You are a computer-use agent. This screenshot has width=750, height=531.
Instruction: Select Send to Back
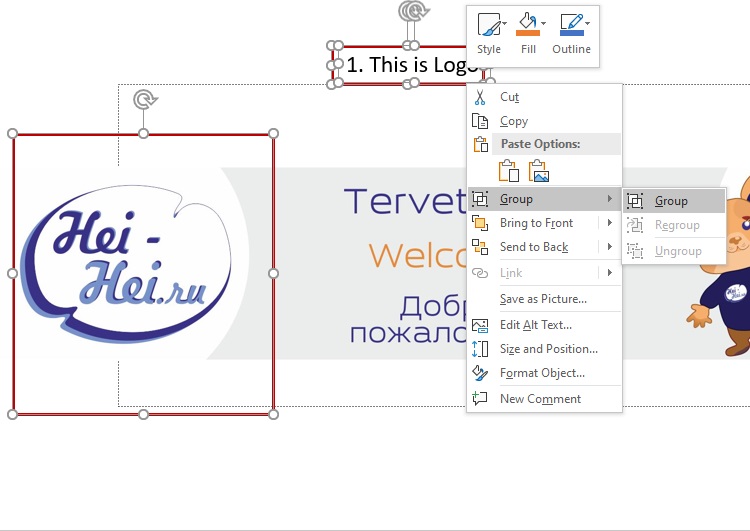tap(534, 247)
